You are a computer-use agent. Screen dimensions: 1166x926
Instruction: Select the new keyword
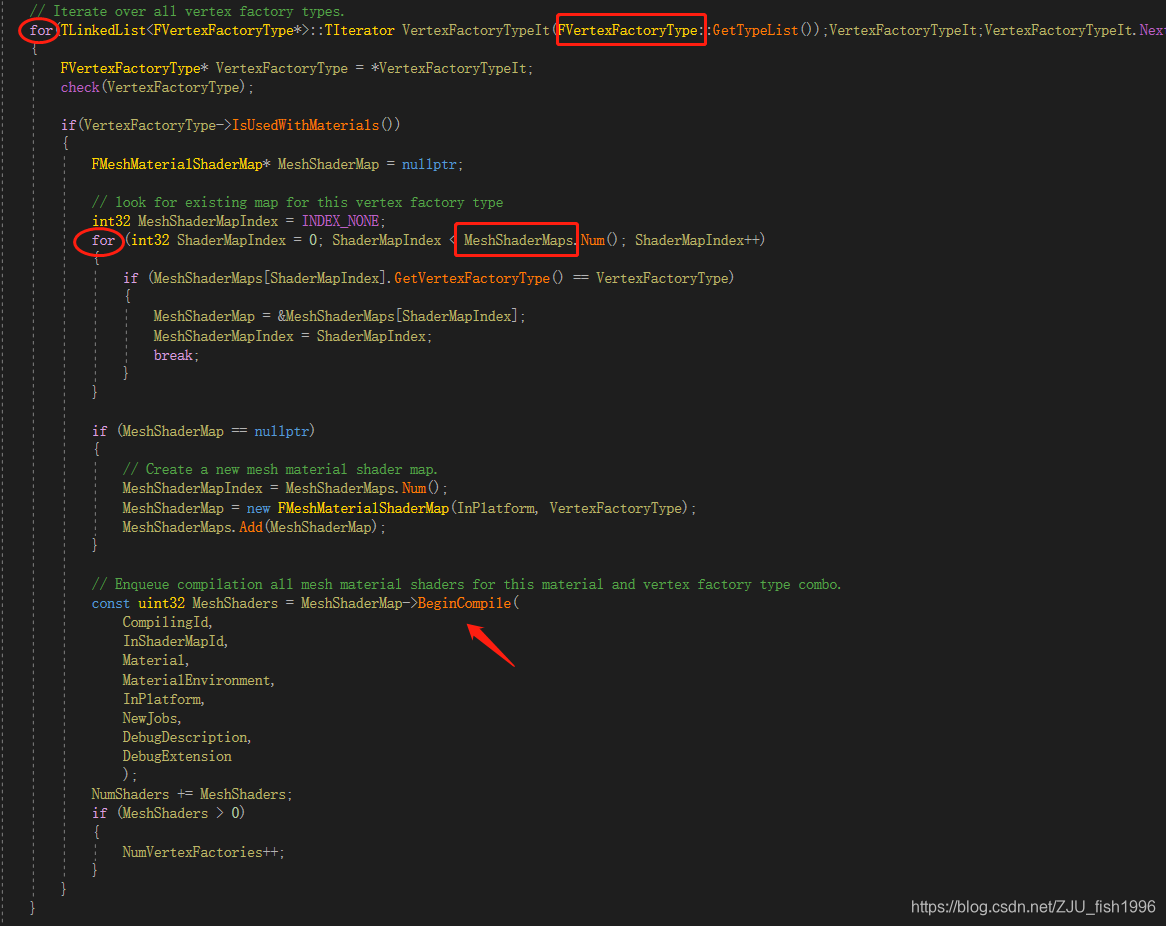(258, 509)
